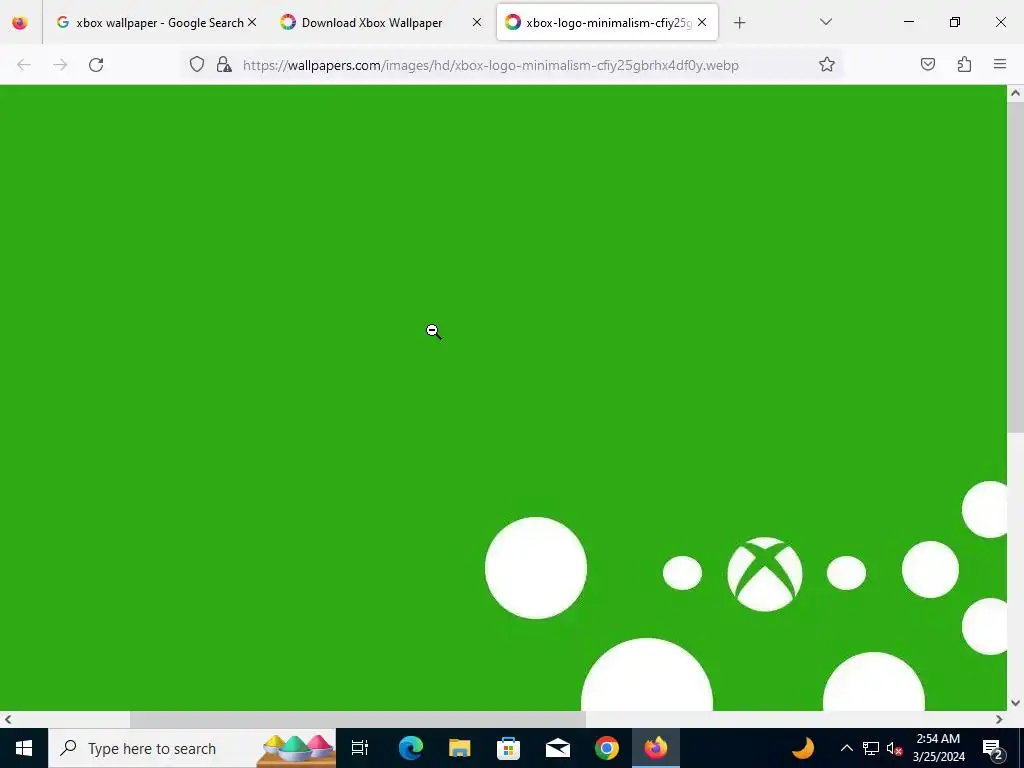Open the Mail app from the taskbar
This screenshot has height=768, width=1024.
click(558, 748)
